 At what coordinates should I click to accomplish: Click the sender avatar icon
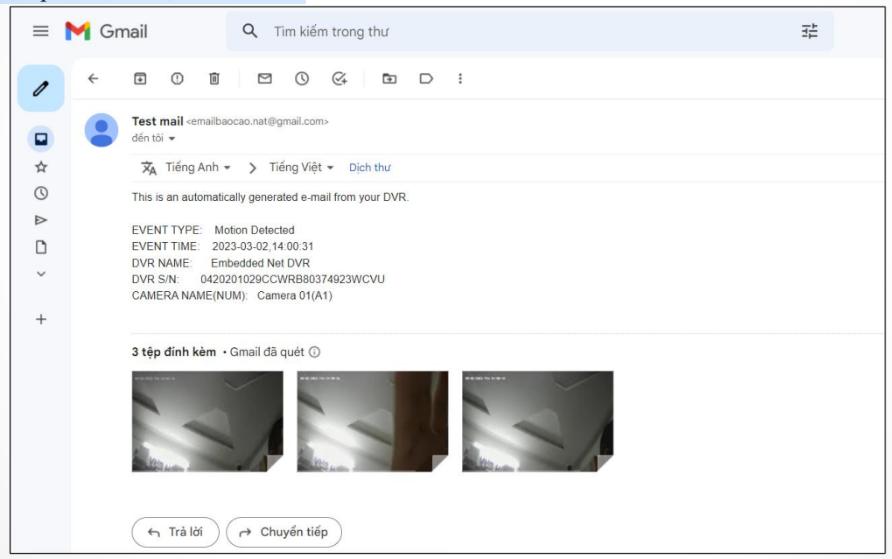(x=101, y=130)
